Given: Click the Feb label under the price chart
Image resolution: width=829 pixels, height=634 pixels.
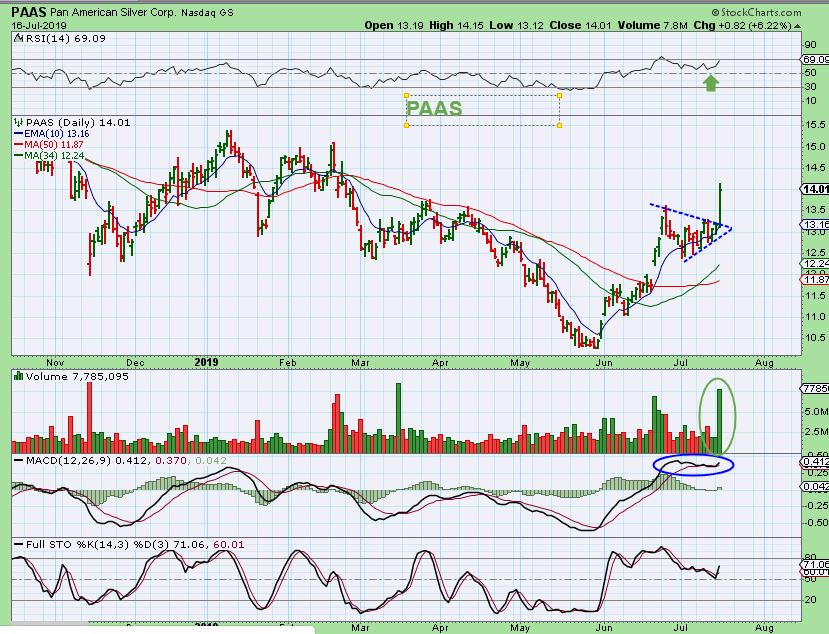Looking at the screenshot, I should [x=288, y=363].
